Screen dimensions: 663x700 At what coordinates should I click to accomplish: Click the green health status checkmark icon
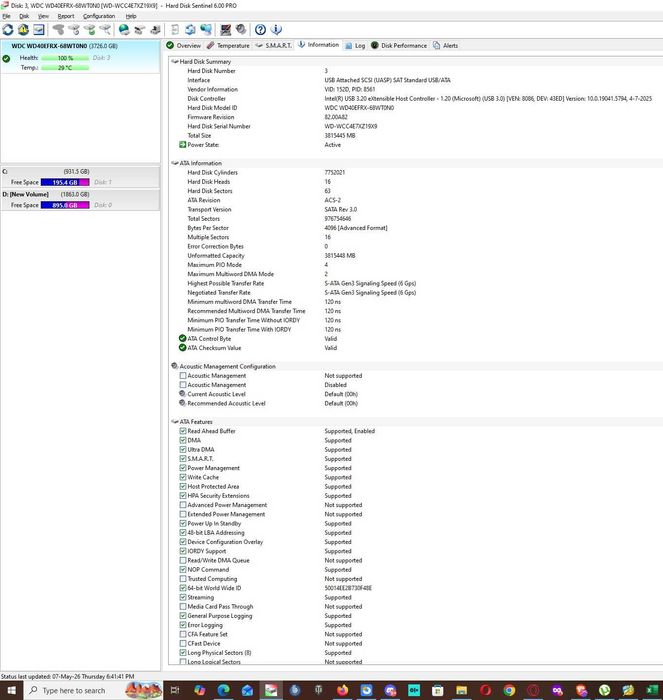(x=6, y=58)
